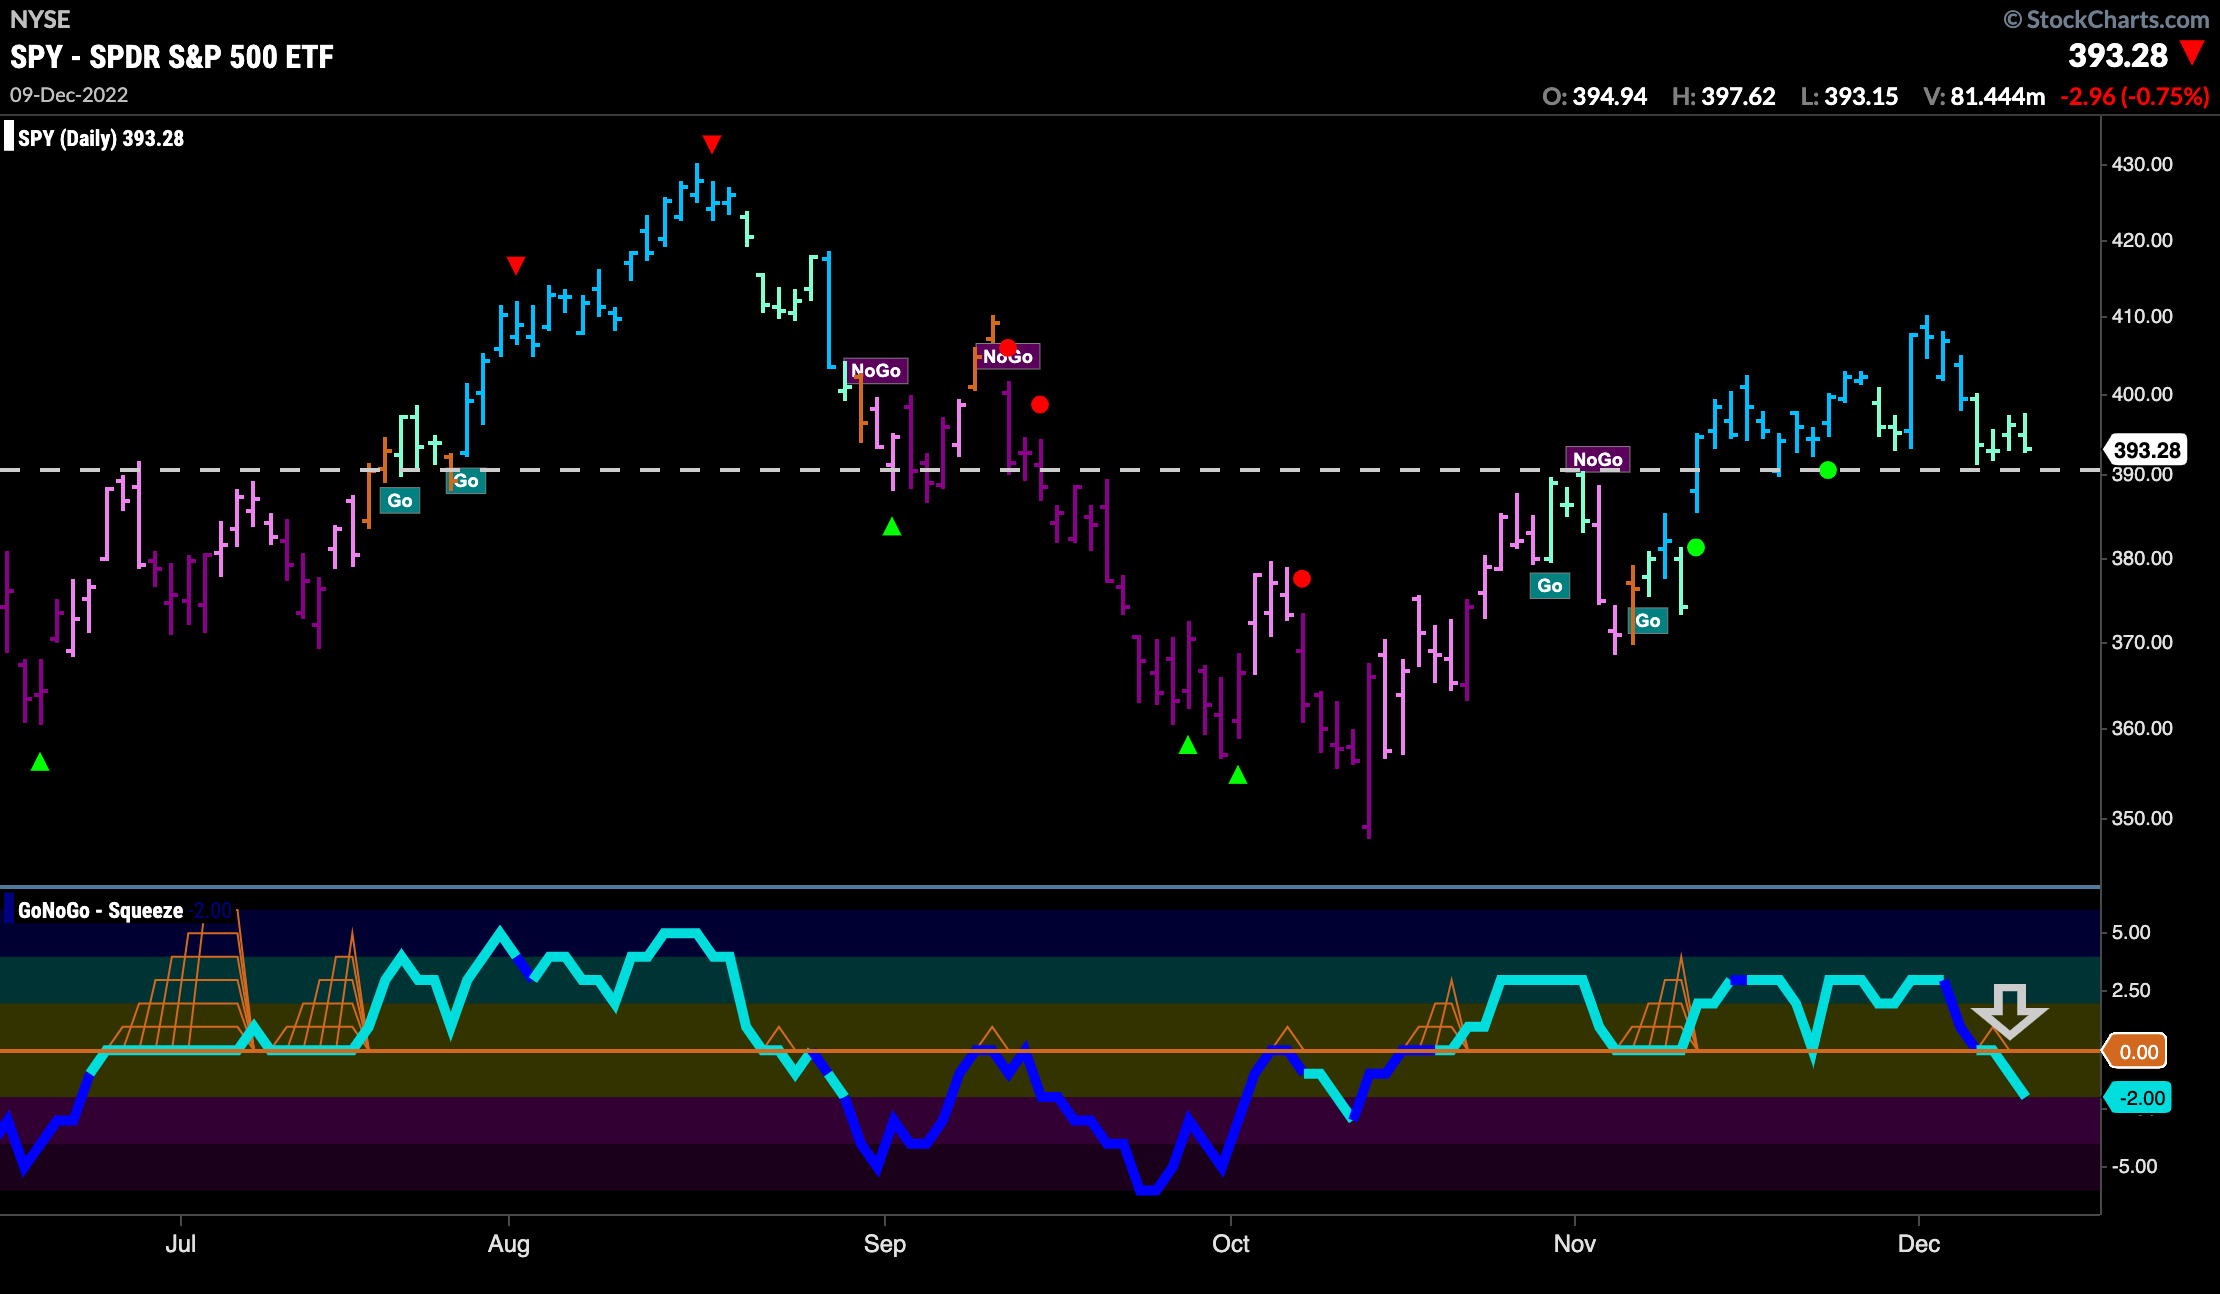Click the open value O: 394.94

[1595, 96]
